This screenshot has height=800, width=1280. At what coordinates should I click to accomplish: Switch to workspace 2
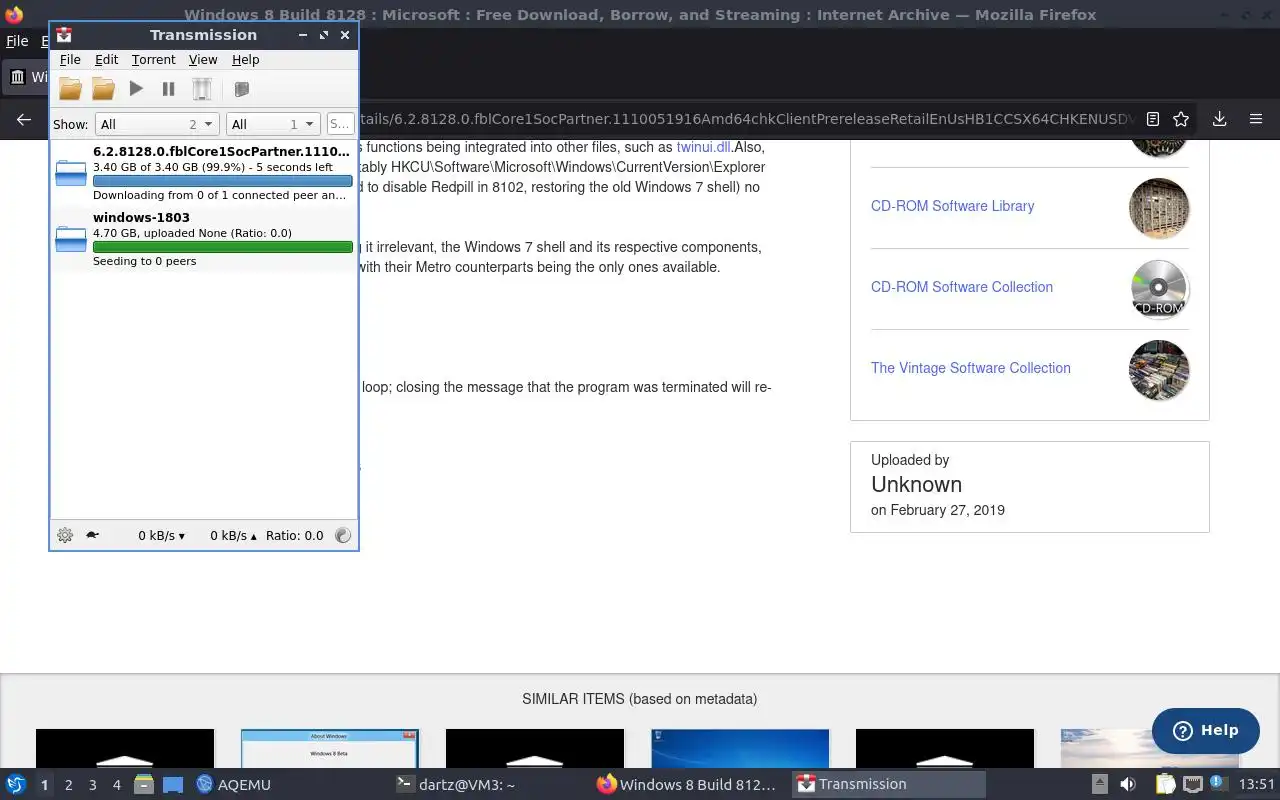(68, 785)
